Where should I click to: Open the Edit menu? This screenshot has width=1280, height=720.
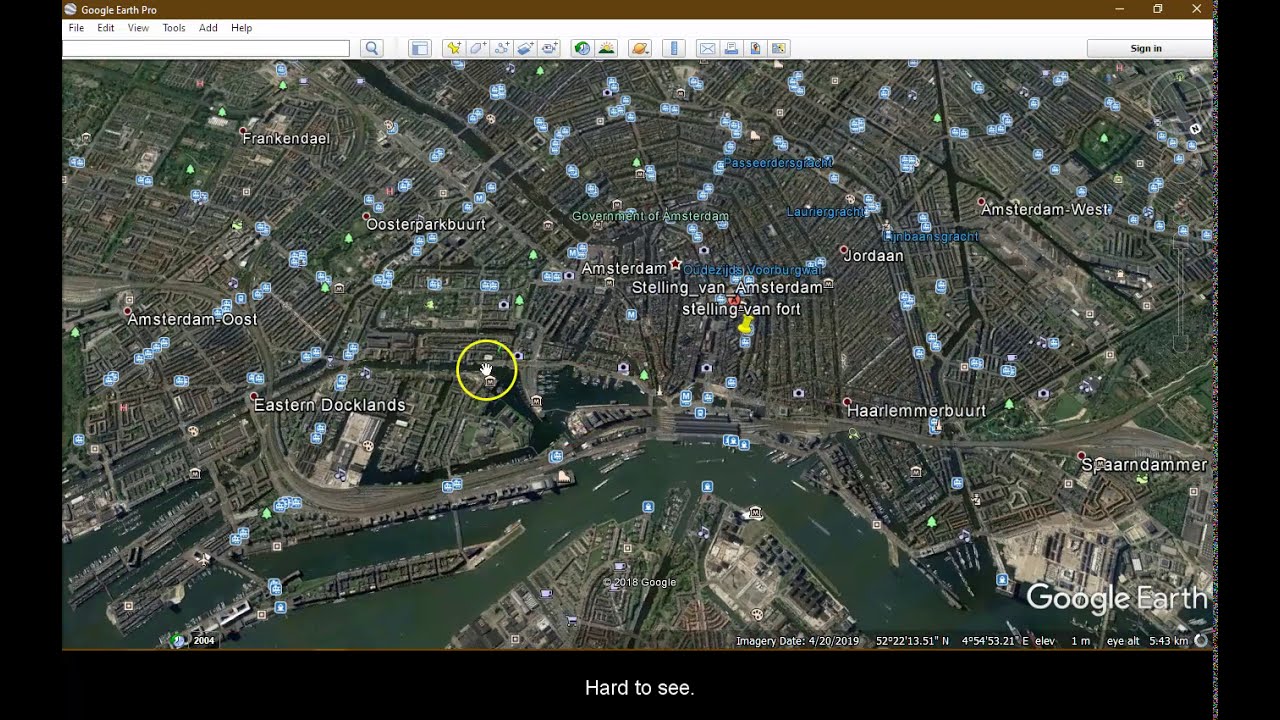tap(106, 28)
